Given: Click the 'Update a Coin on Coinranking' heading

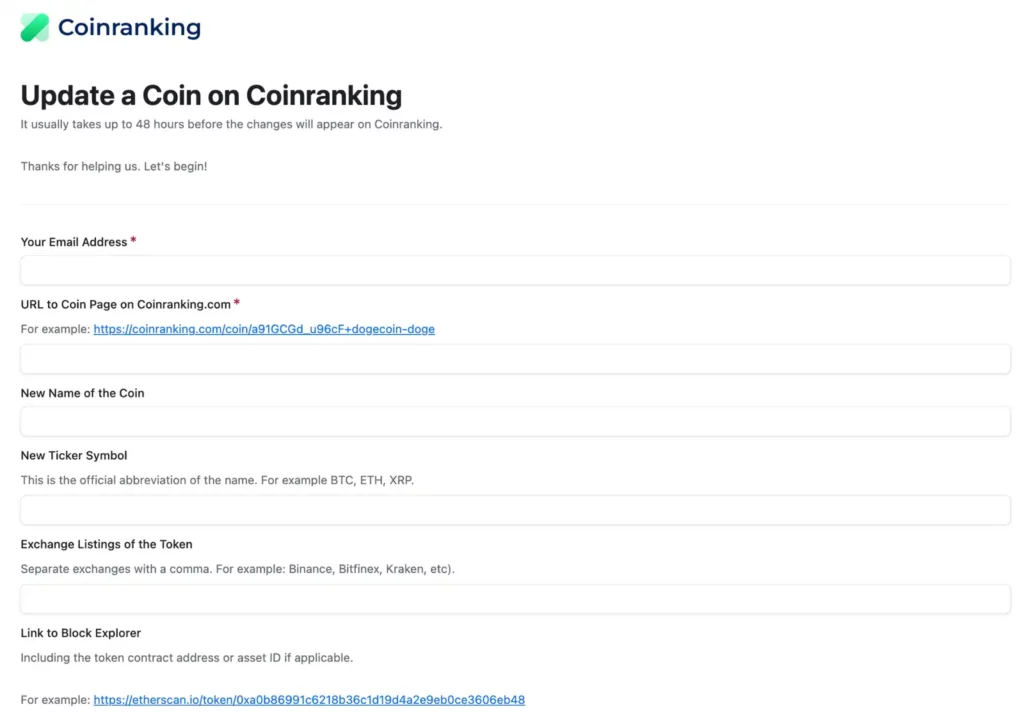Looking at the screenshot, I should click(211, 95).
